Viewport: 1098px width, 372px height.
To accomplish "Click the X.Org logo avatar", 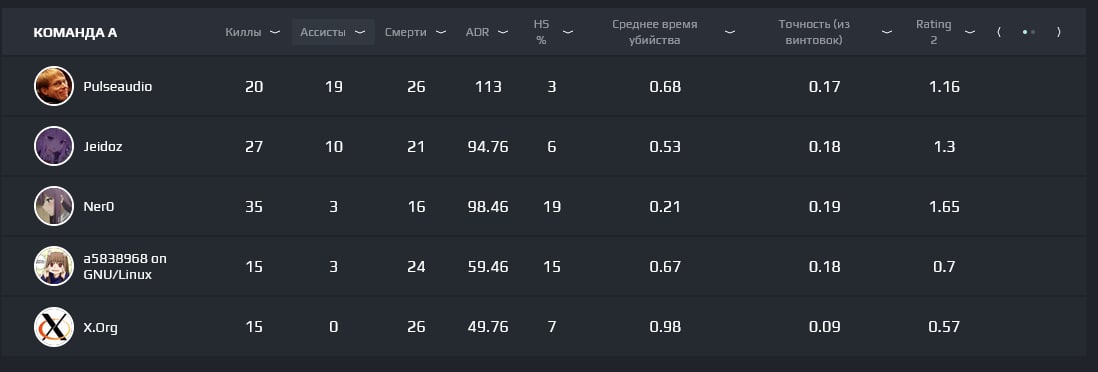I will (x=54, y=326).
